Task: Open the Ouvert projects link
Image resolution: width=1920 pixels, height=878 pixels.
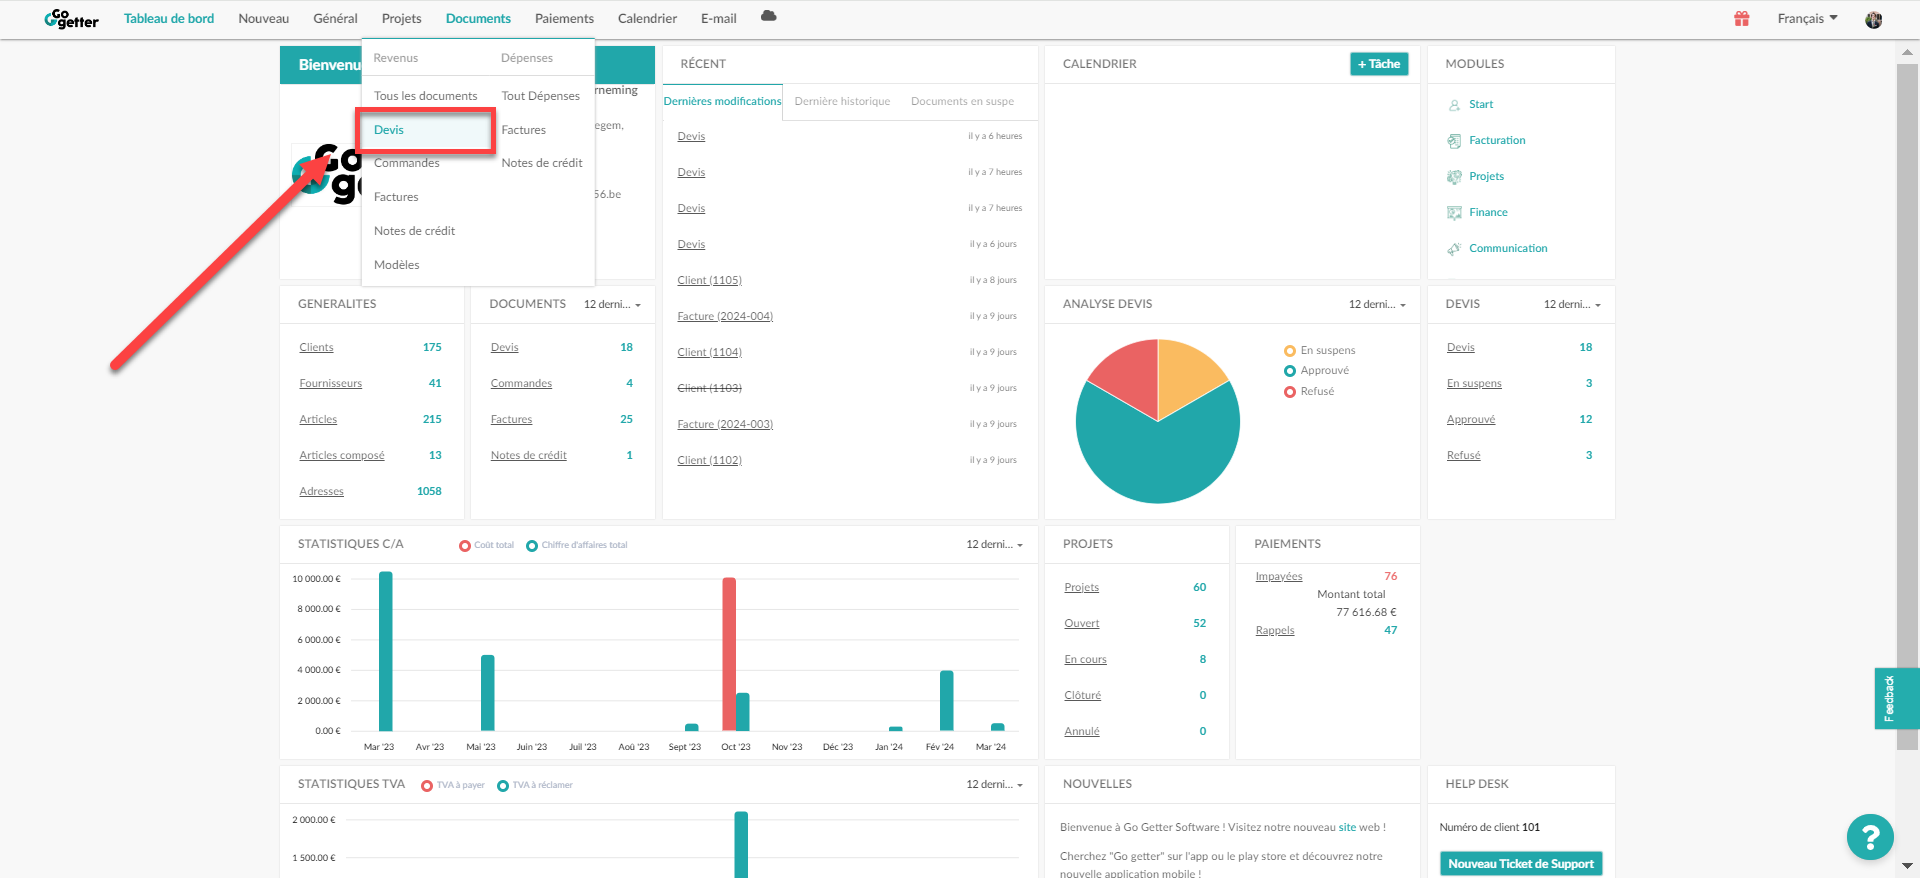Action: 1081,624
